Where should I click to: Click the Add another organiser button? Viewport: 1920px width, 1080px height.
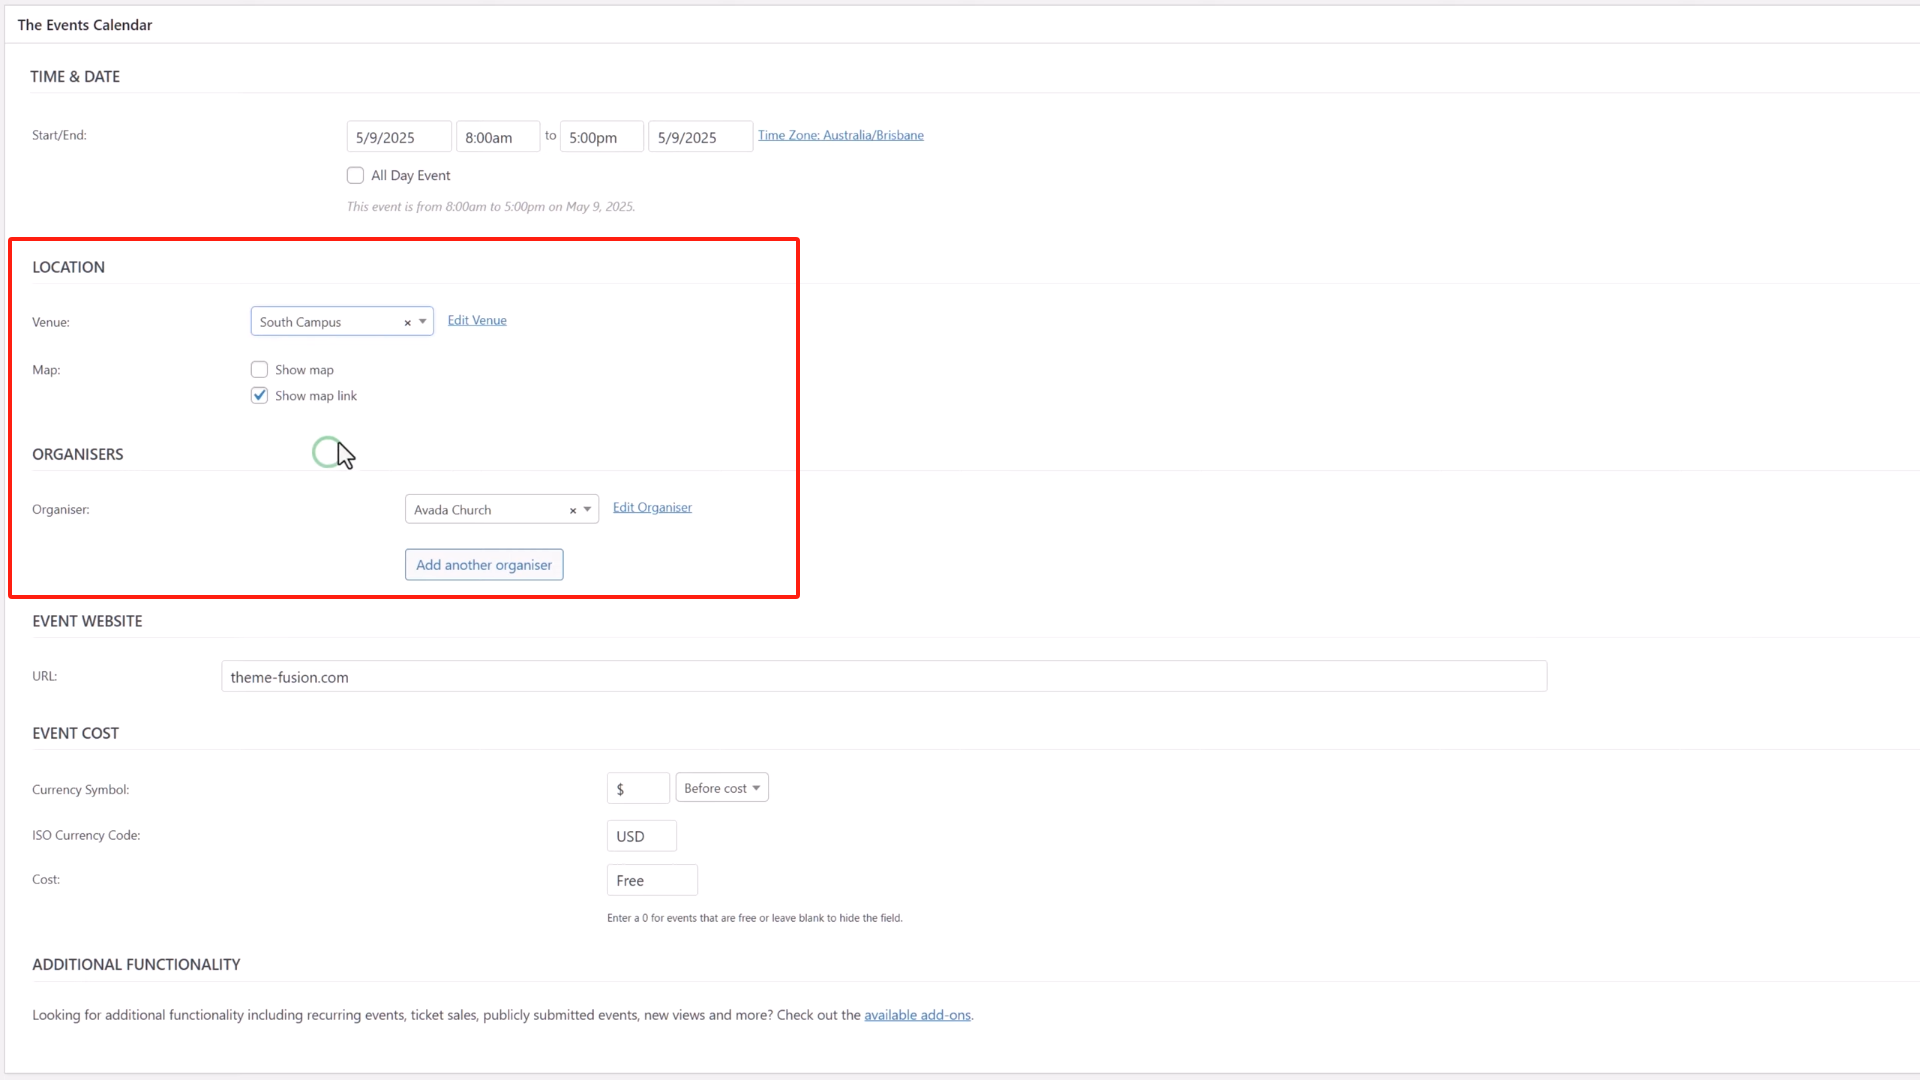click(x=483, y=564)
